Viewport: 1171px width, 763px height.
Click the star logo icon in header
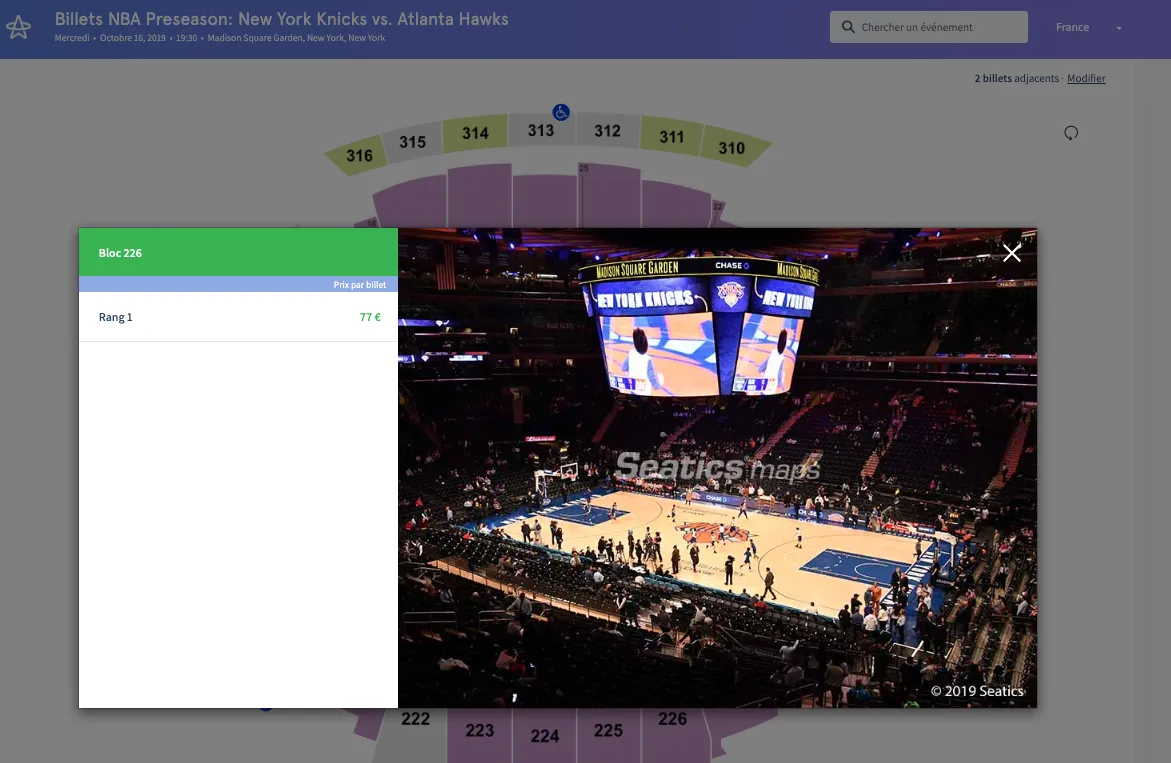tap(18, 28)
